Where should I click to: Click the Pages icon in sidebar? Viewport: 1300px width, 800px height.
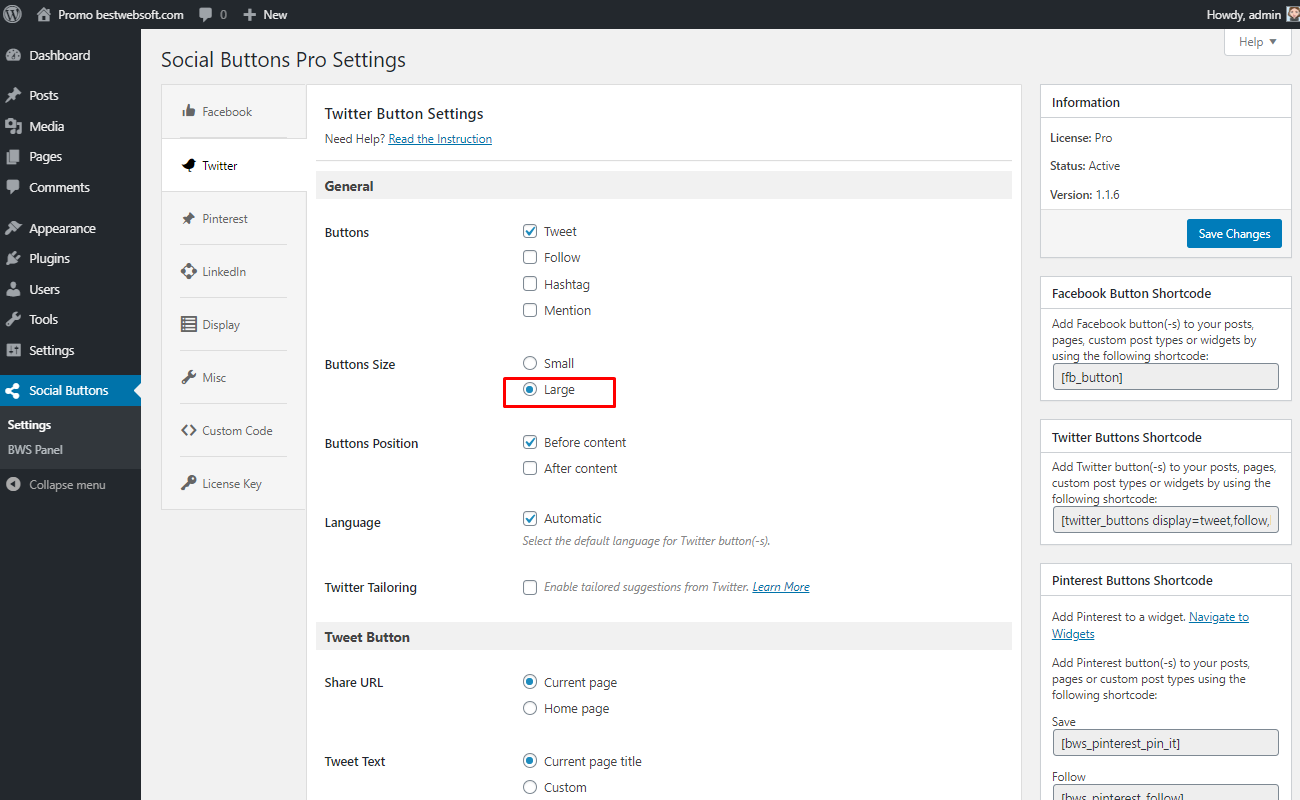coord(13,157)
